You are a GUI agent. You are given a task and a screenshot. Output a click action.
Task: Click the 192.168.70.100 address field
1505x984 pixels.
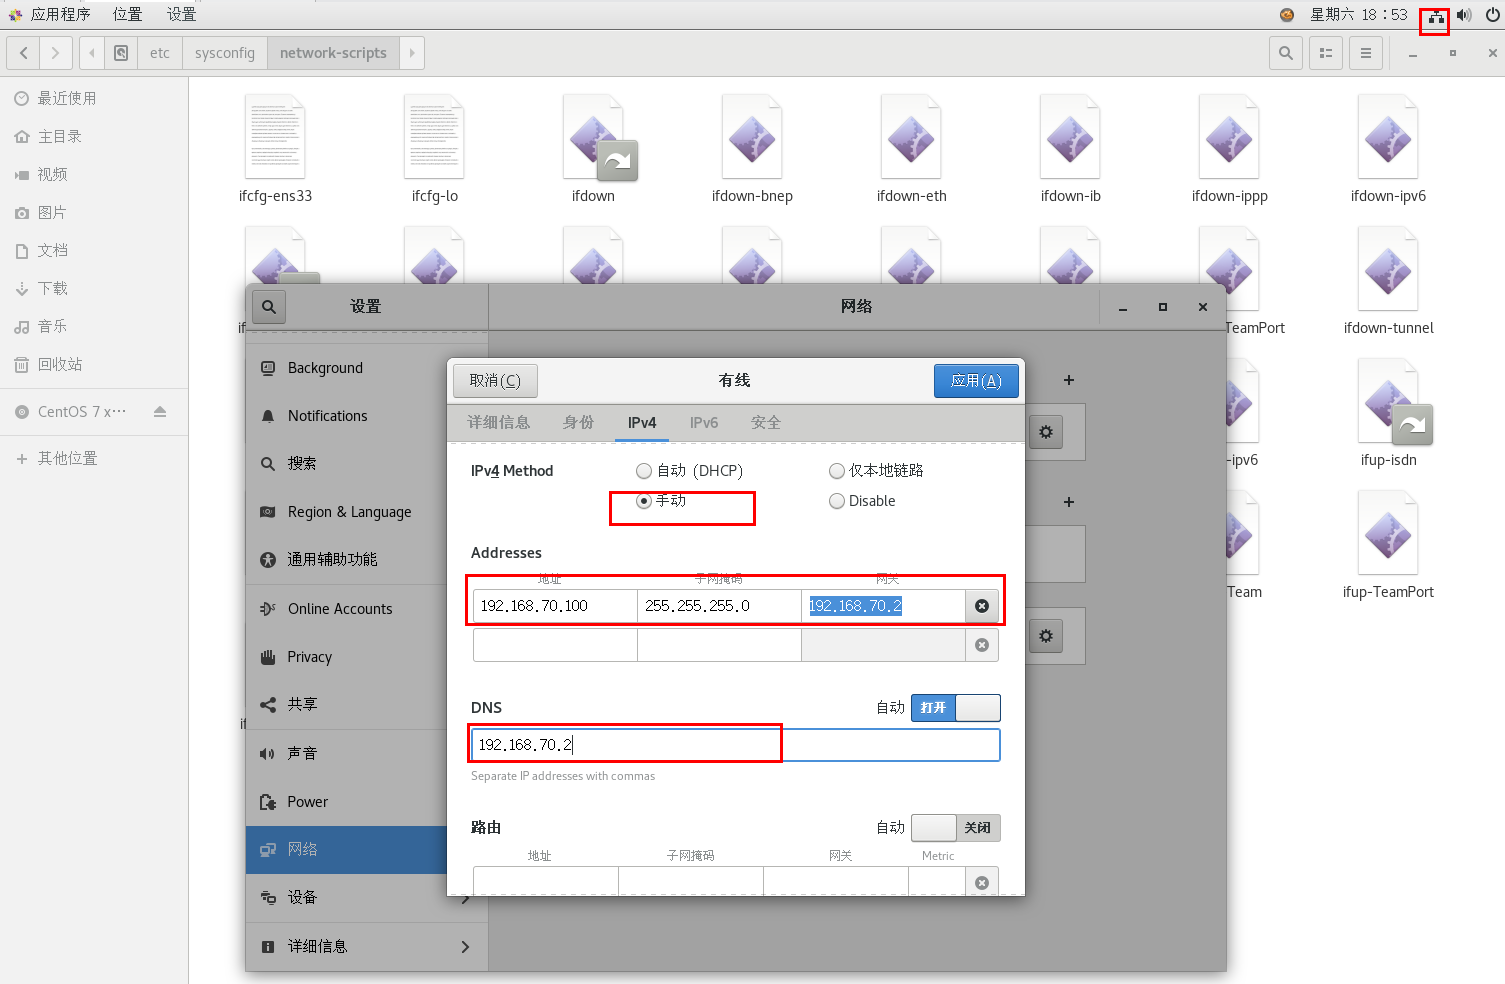pos(555,606)
